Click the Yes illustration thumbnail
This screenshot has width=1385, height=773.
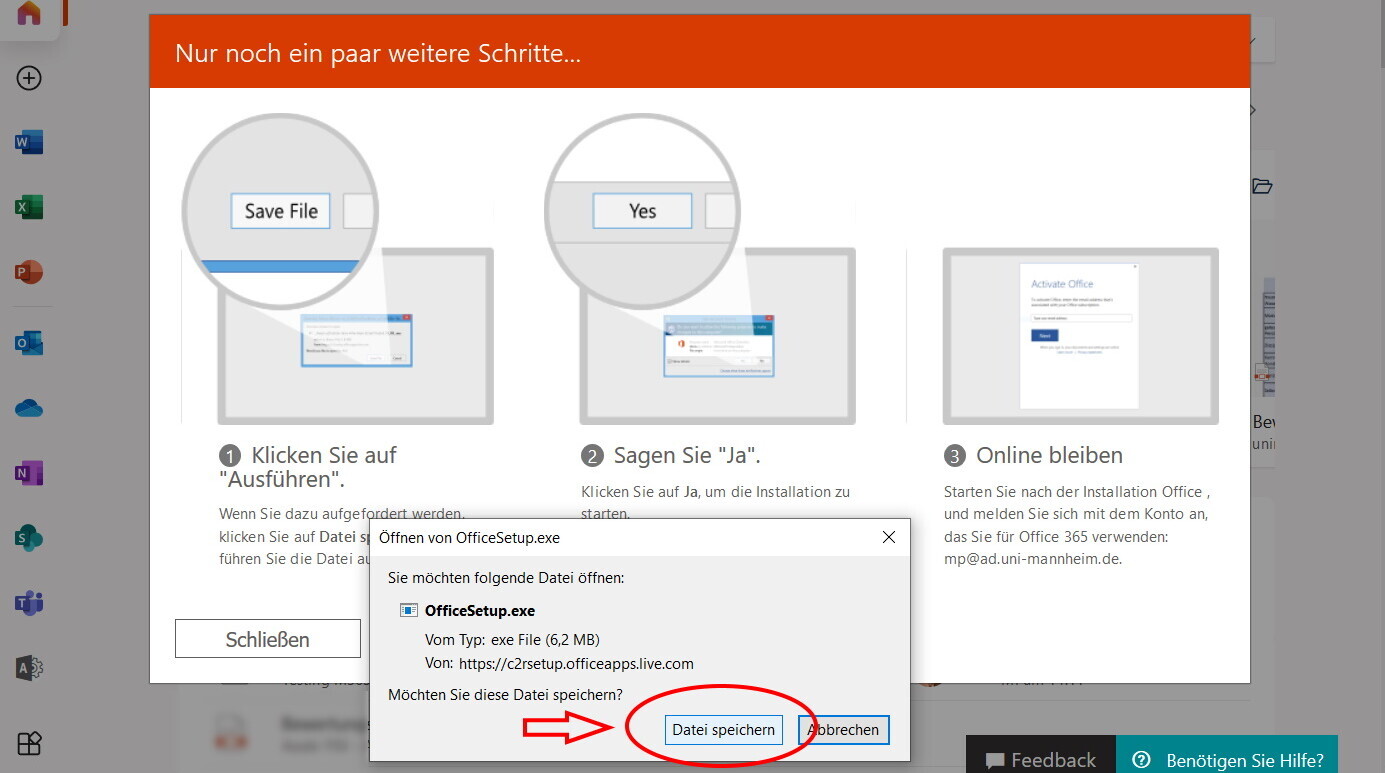tap(700, 270)
